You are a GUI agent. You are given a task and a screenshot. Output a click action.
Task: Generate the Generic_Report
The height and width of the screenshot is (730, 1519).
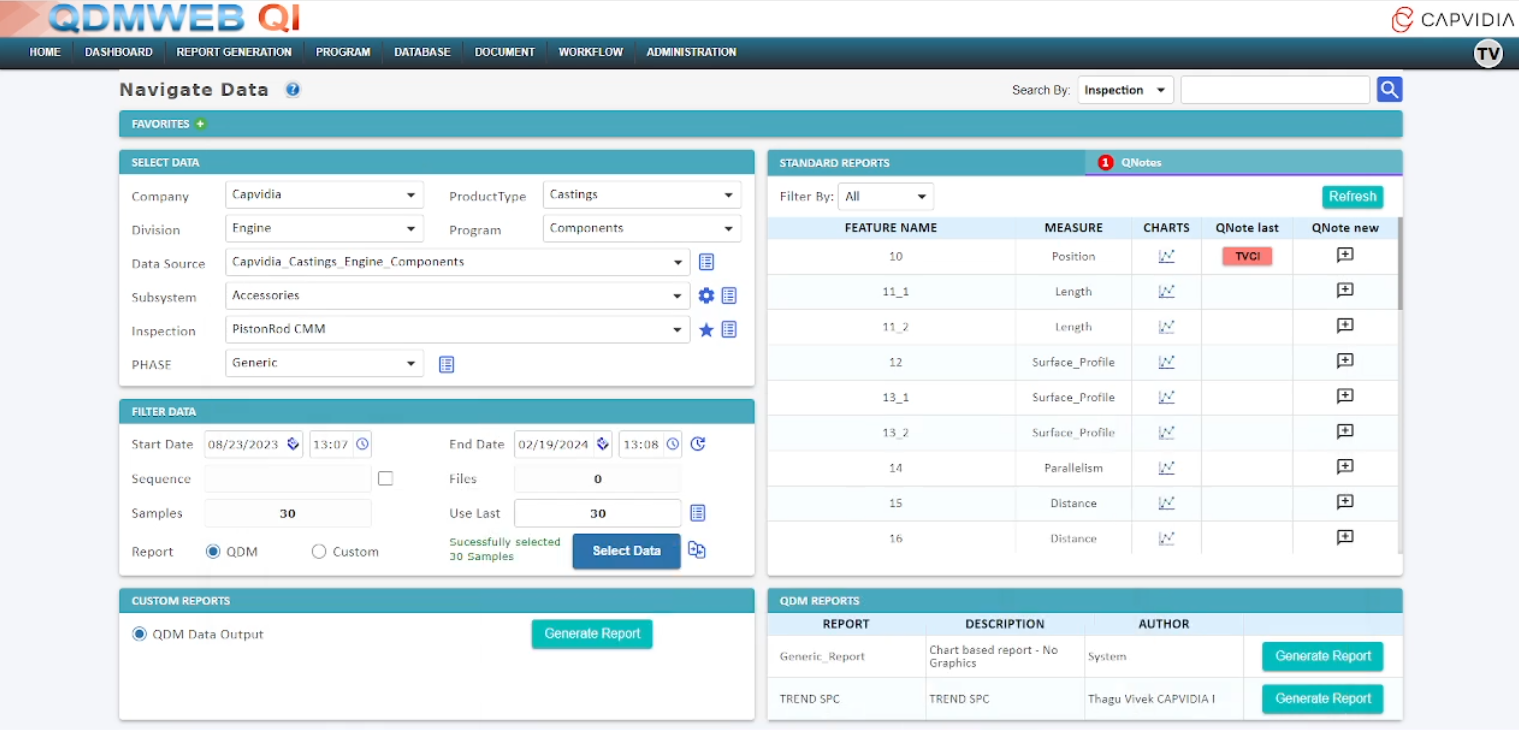coord(1323,656)
